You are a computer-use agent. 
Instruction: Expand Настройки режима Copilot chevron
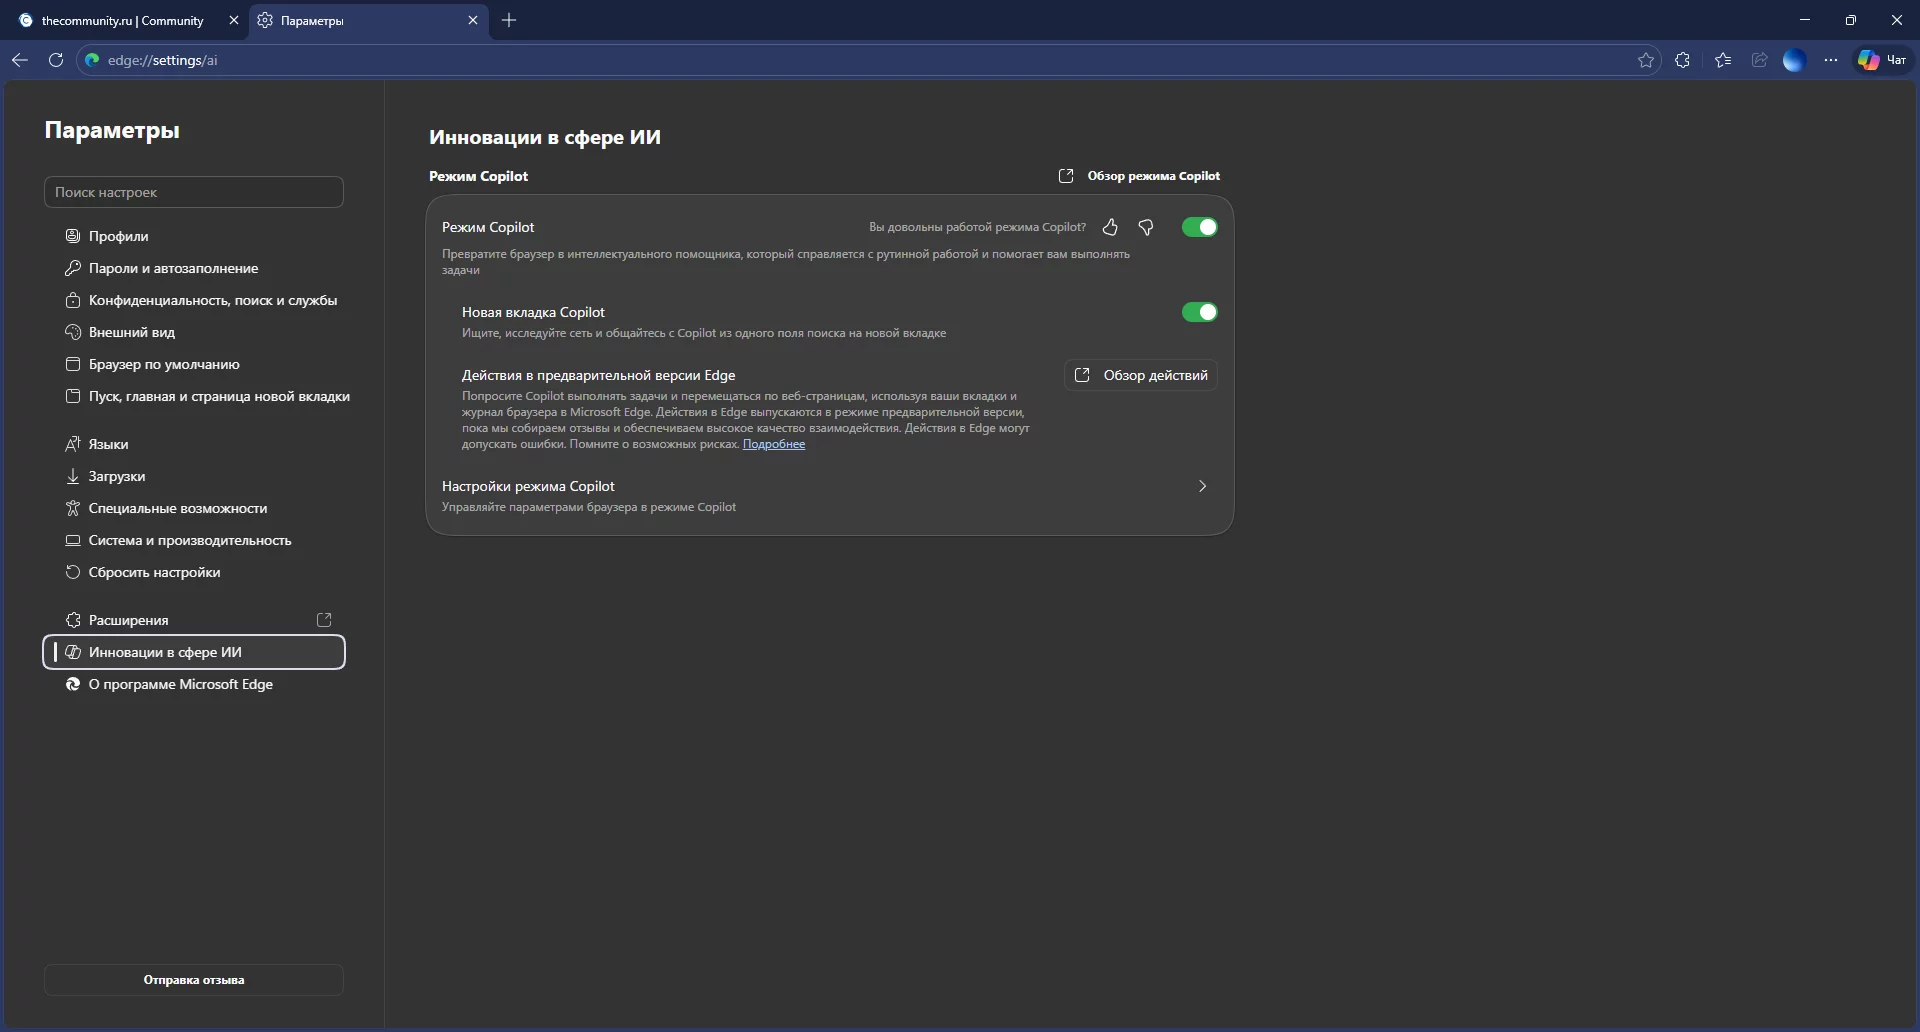[x=1202, y=486]
